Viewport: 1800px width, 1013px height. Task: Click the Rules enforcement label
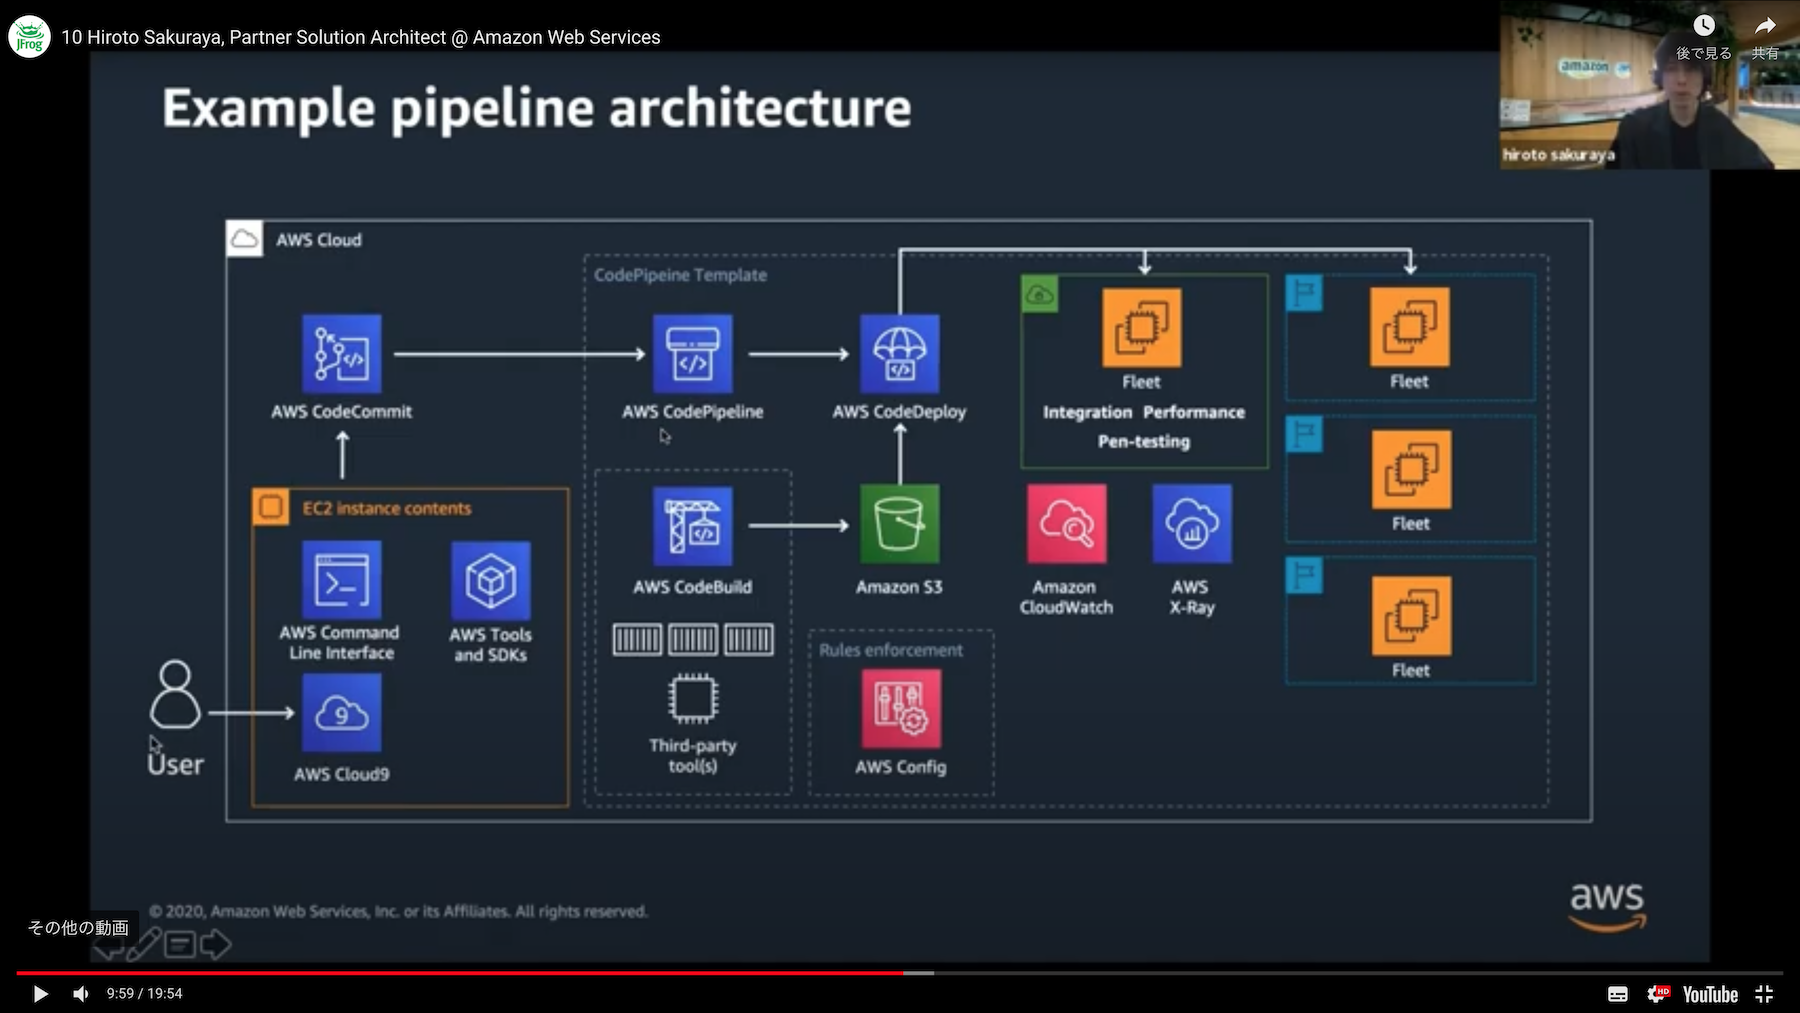891,650
